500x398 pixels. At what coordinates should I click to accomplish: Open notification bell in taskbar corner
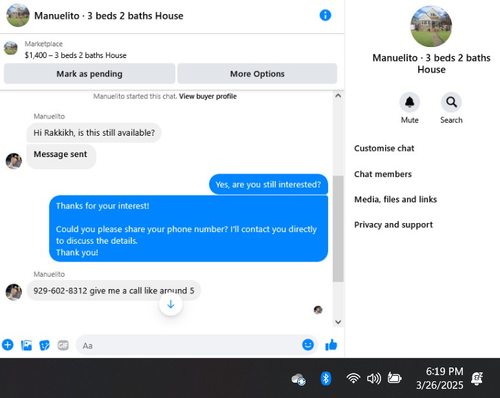(477, 378)
